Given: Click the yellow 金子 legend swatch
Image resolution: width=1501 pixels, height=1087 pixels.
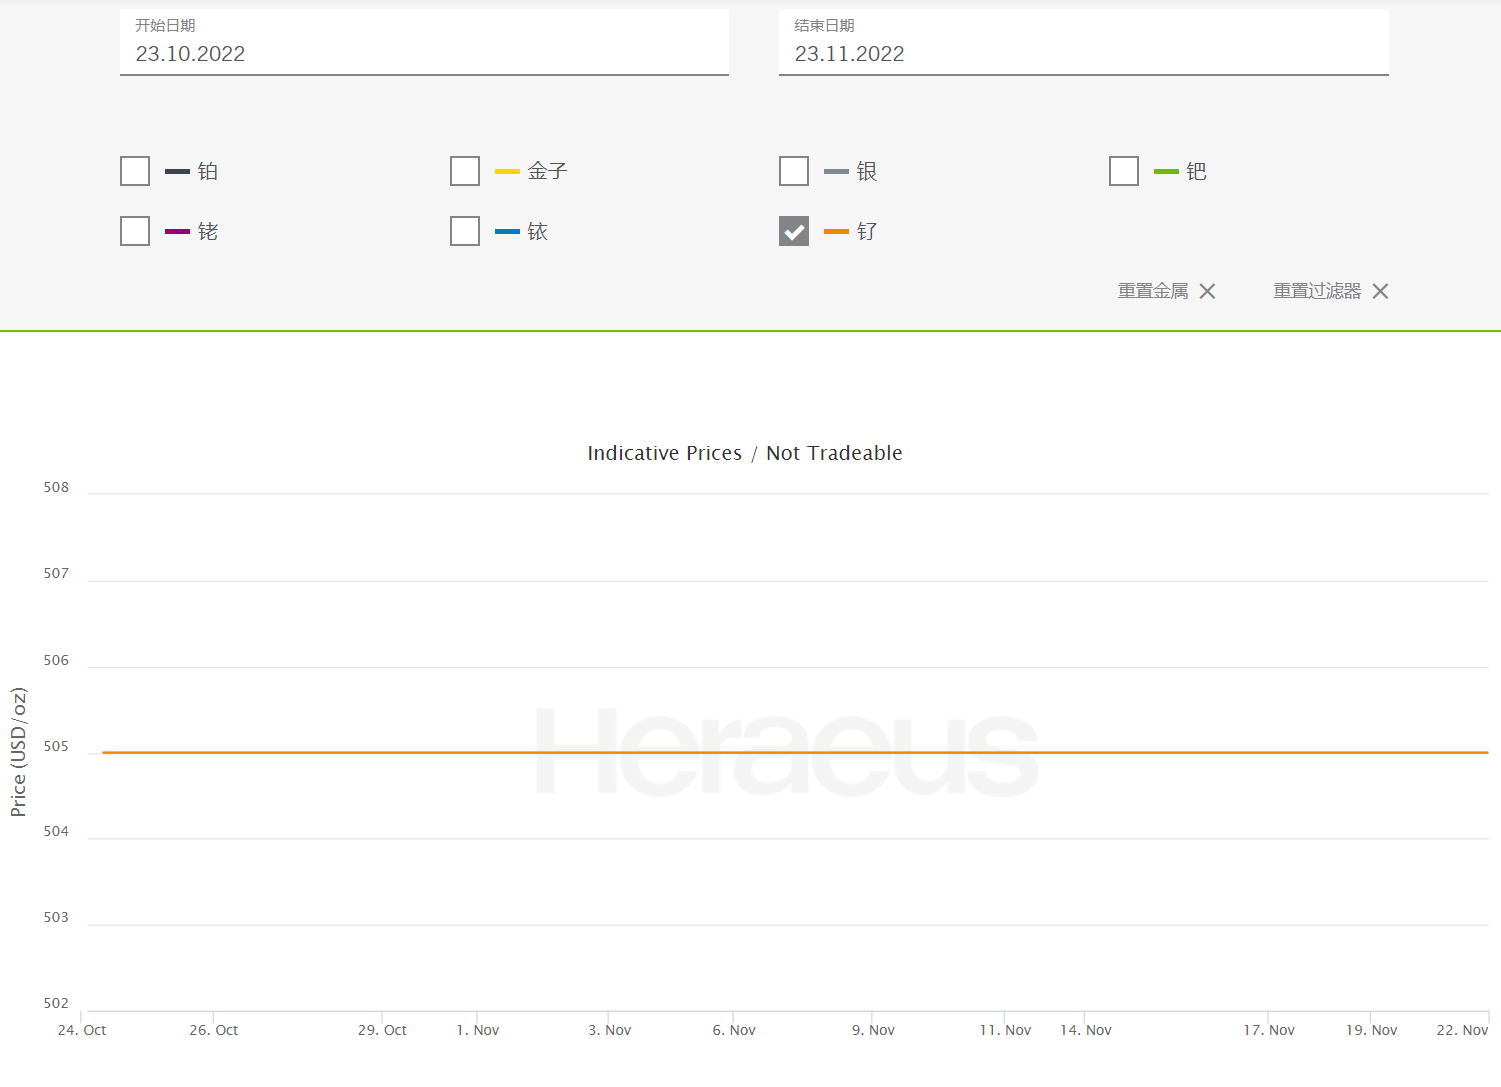Looking at the screenshot, I should point(507,172).
